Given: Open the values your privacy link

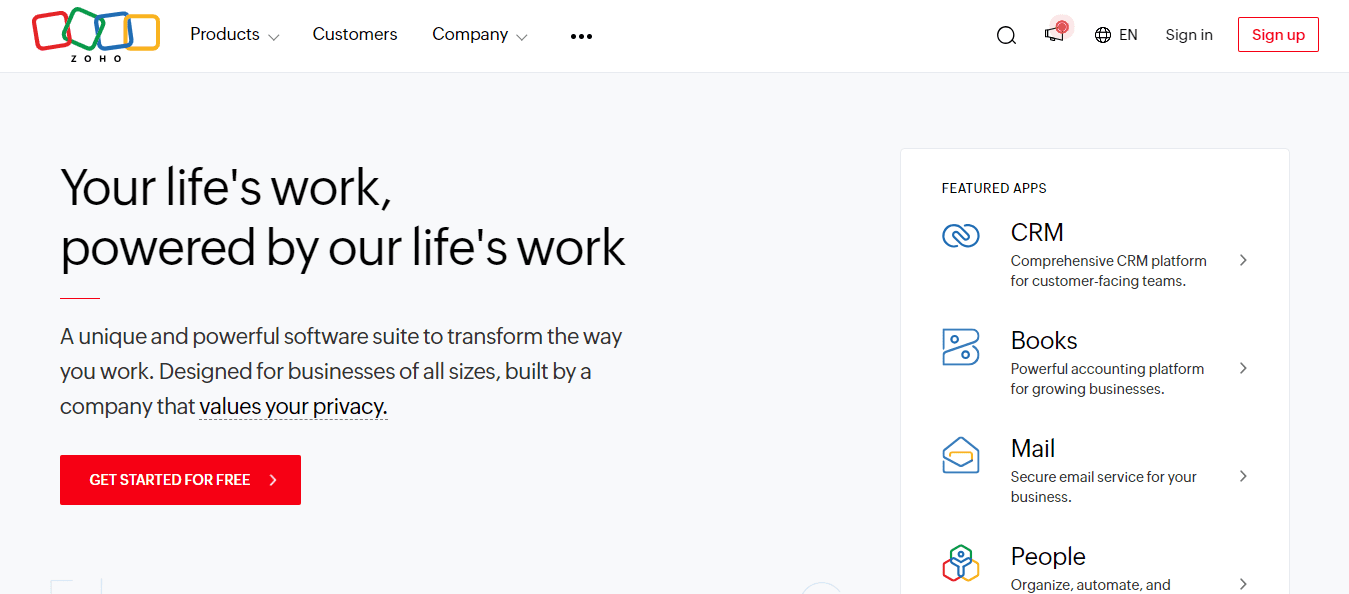Looking at the screenshot, I should (x=292, y=406).
